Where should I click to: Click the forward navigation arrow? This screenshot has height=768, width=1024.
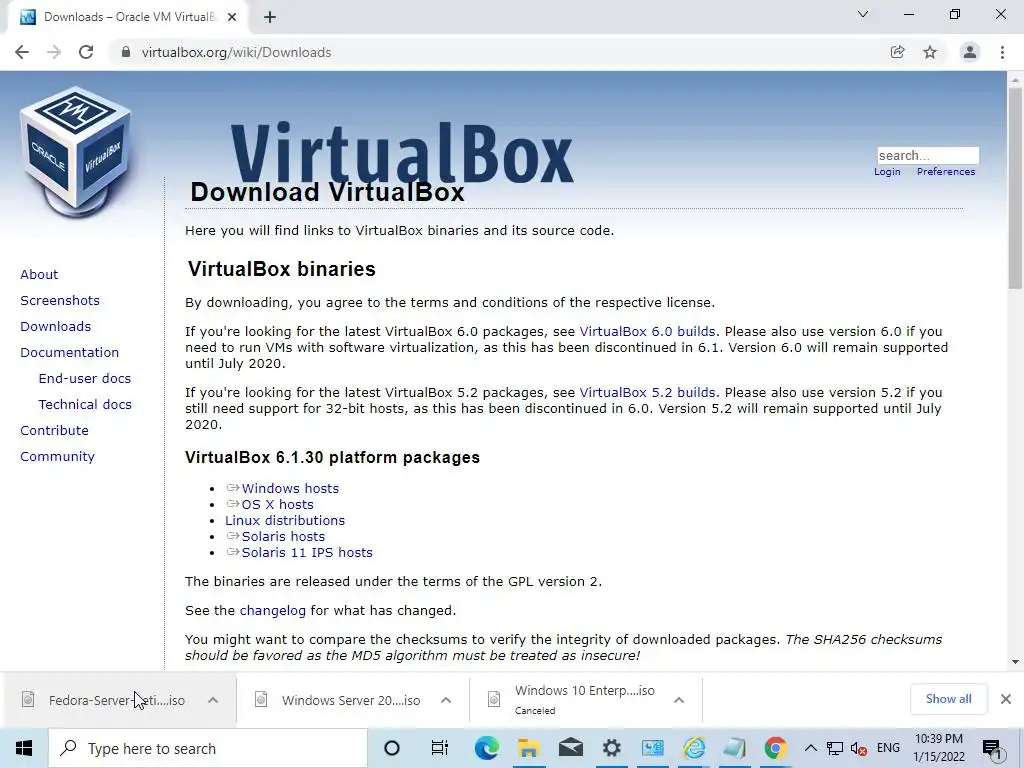point(54,52)
